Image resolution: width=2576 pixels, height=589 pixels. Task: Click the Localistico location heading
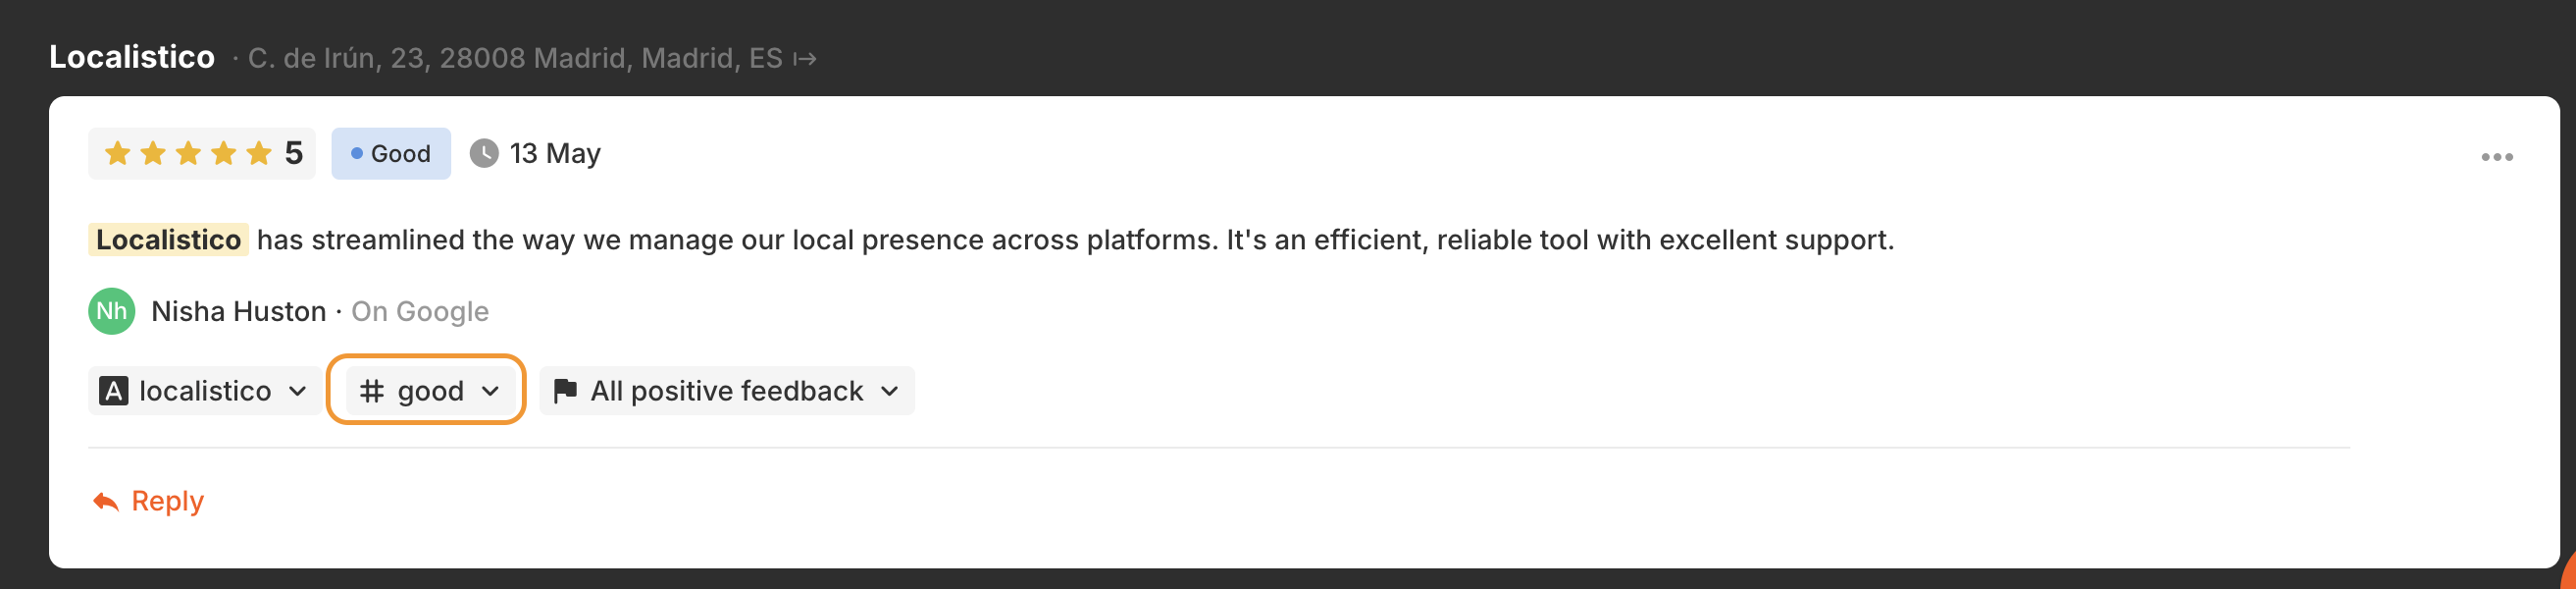pos(132,57)
